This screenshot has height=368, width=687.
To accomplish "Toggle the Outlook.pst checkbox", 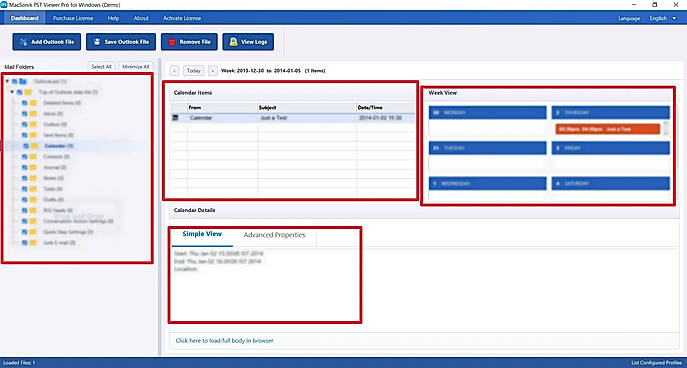I will [14, 81].
